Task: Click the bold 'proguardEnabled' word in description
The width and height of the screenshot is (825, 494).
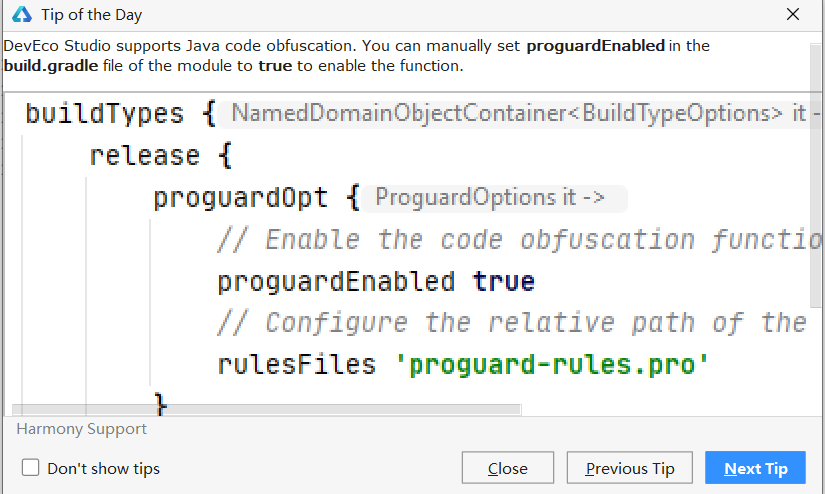Action: coord(596,46)
